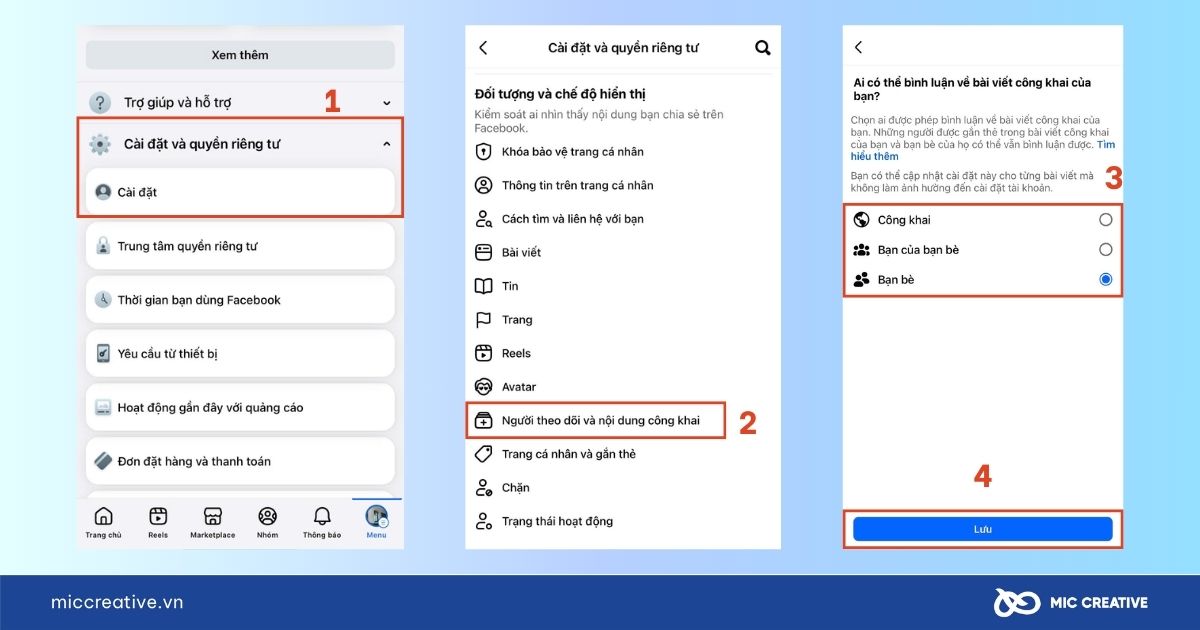This screenshot has height=630, width=1200.
Task: Collapse Cài đặt và quyền riêng tư chevron
Action: [x=387, y=145]
